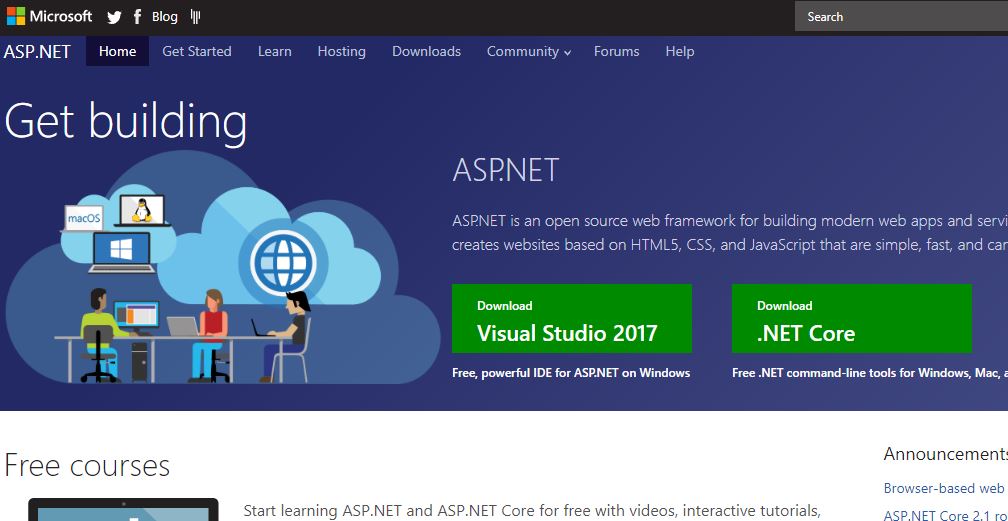Click 'Start learning ASP.NET' paragraph text

pyautogui.click(x=532, y=511)
